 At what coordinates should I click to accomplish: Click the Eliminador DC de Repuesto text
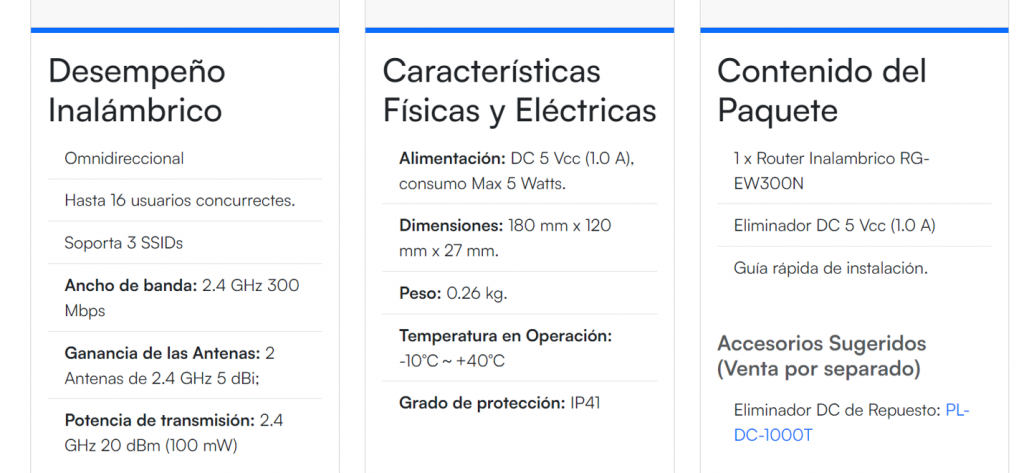(837, 410)
